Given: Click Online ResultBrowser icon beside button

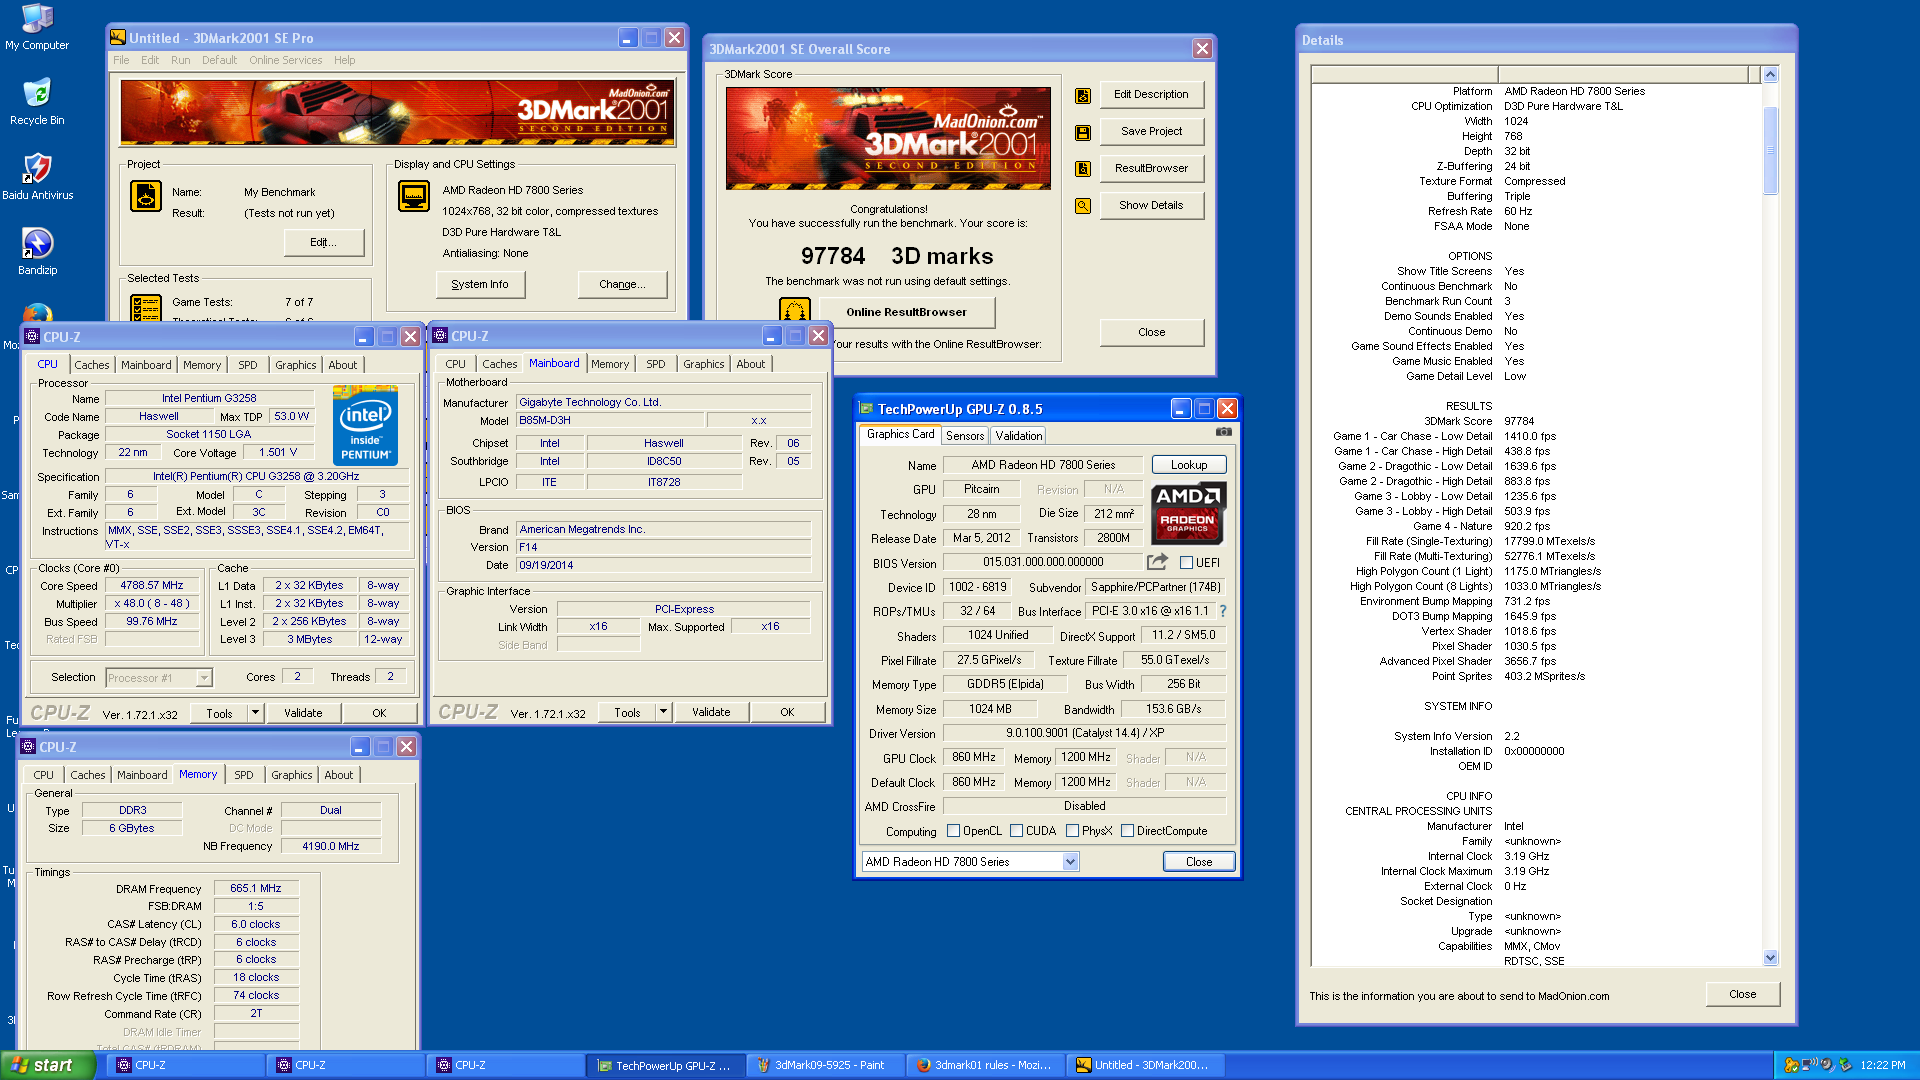Looking at the screenshot, I should pos(795,310).
